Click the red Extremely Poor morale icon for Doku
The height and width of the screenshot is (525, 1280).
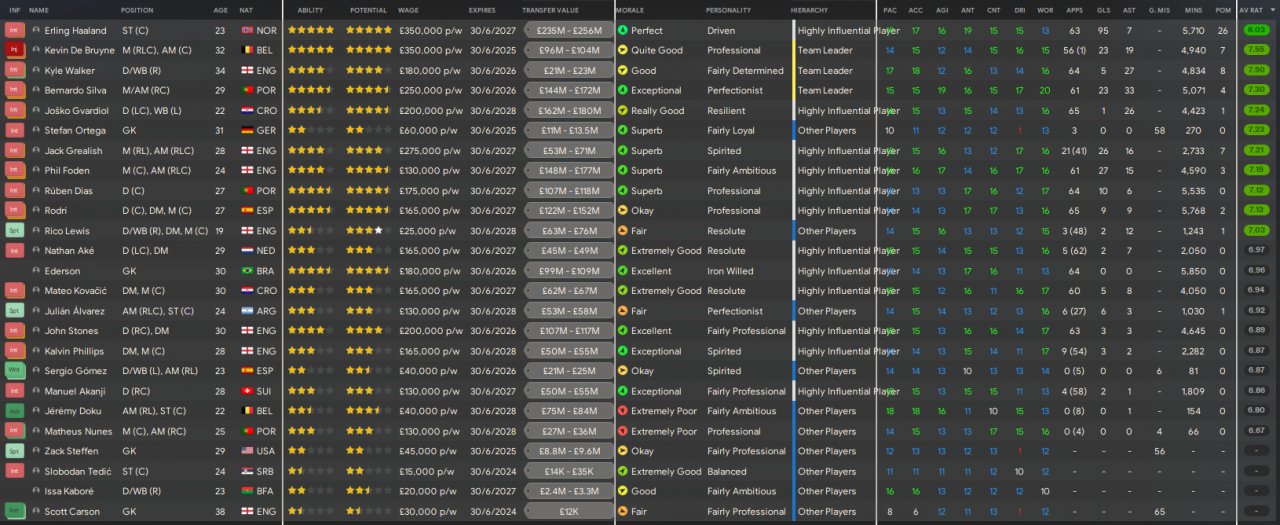(x=622, y=411)
